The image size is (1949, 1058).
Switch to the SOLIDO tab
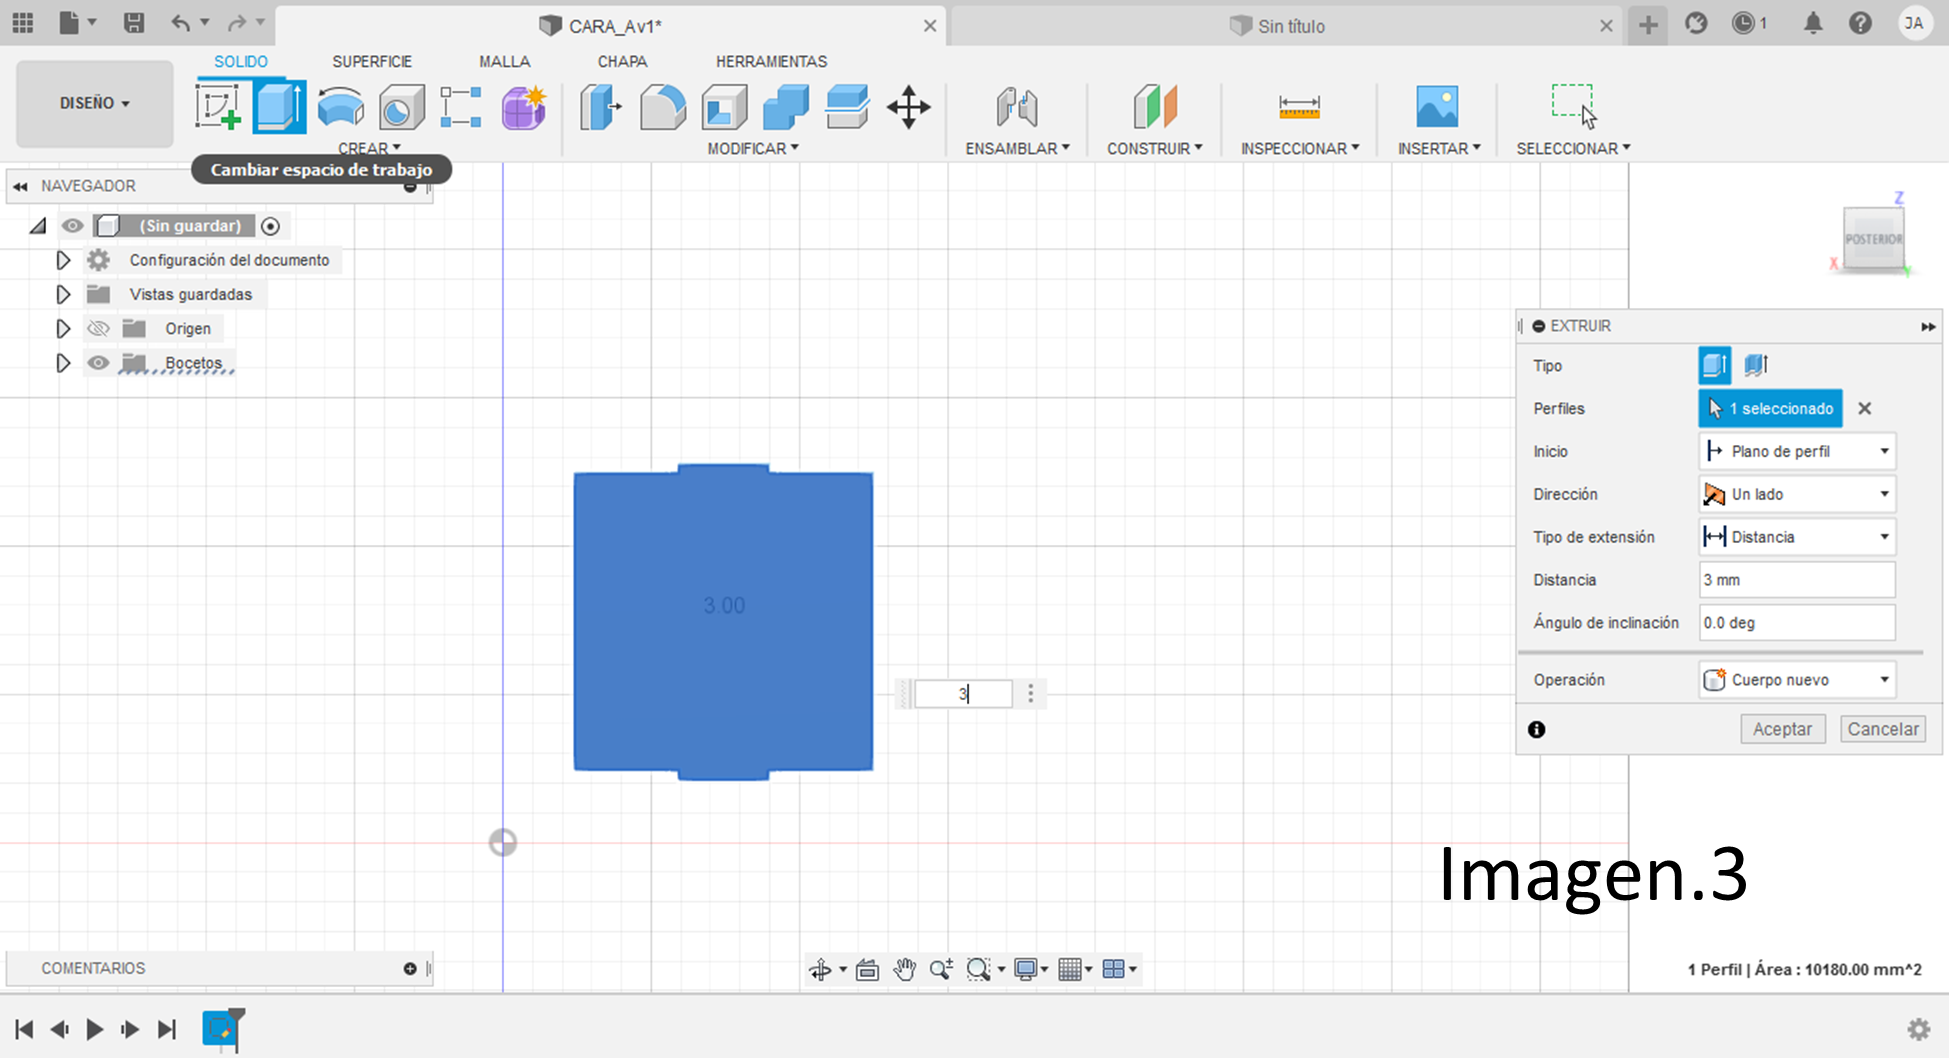[241, 61]
